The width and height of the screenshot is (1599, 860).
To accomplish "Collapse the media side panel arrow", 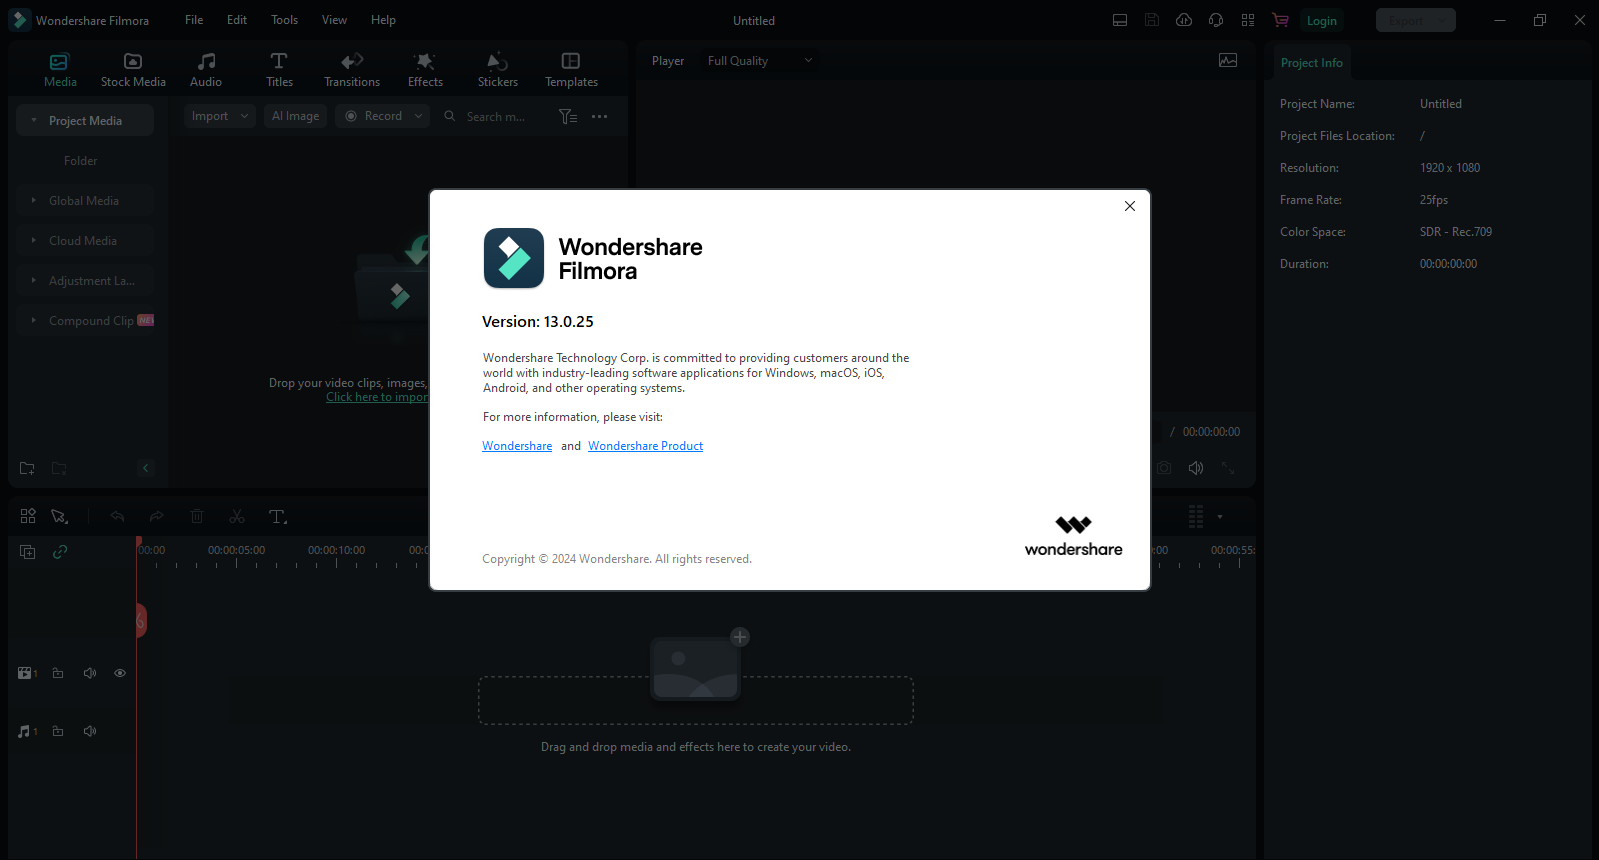I will [x=145, y=468].
